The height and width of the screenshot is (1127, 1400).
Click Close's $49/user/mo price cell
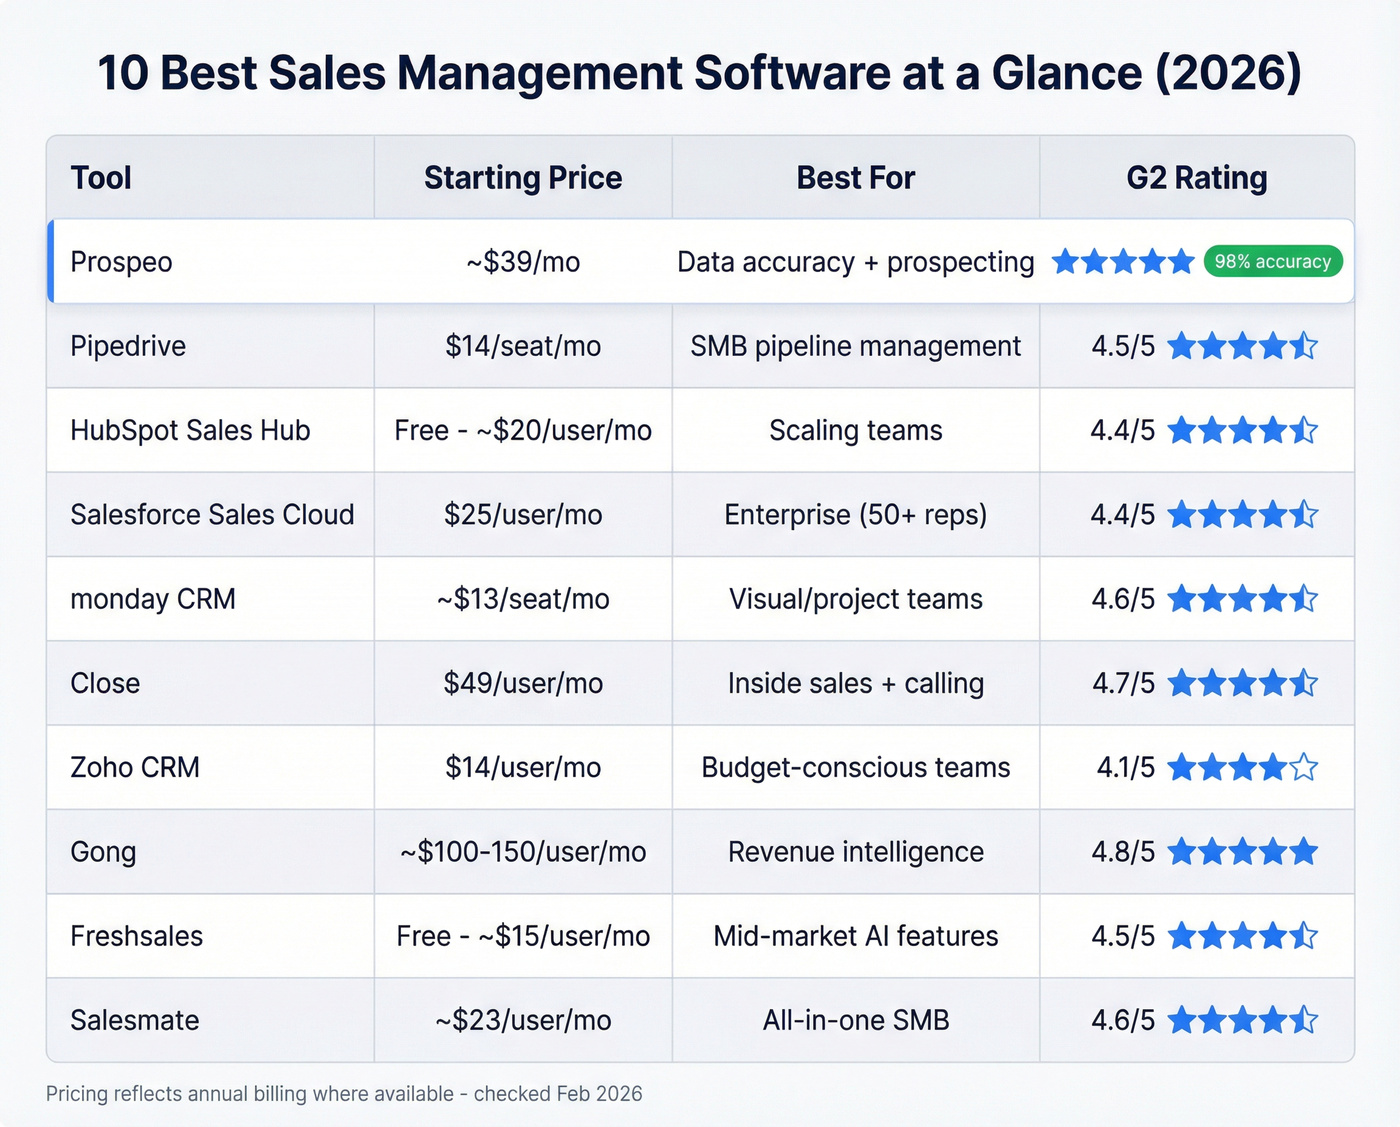[x=523, y=683]
